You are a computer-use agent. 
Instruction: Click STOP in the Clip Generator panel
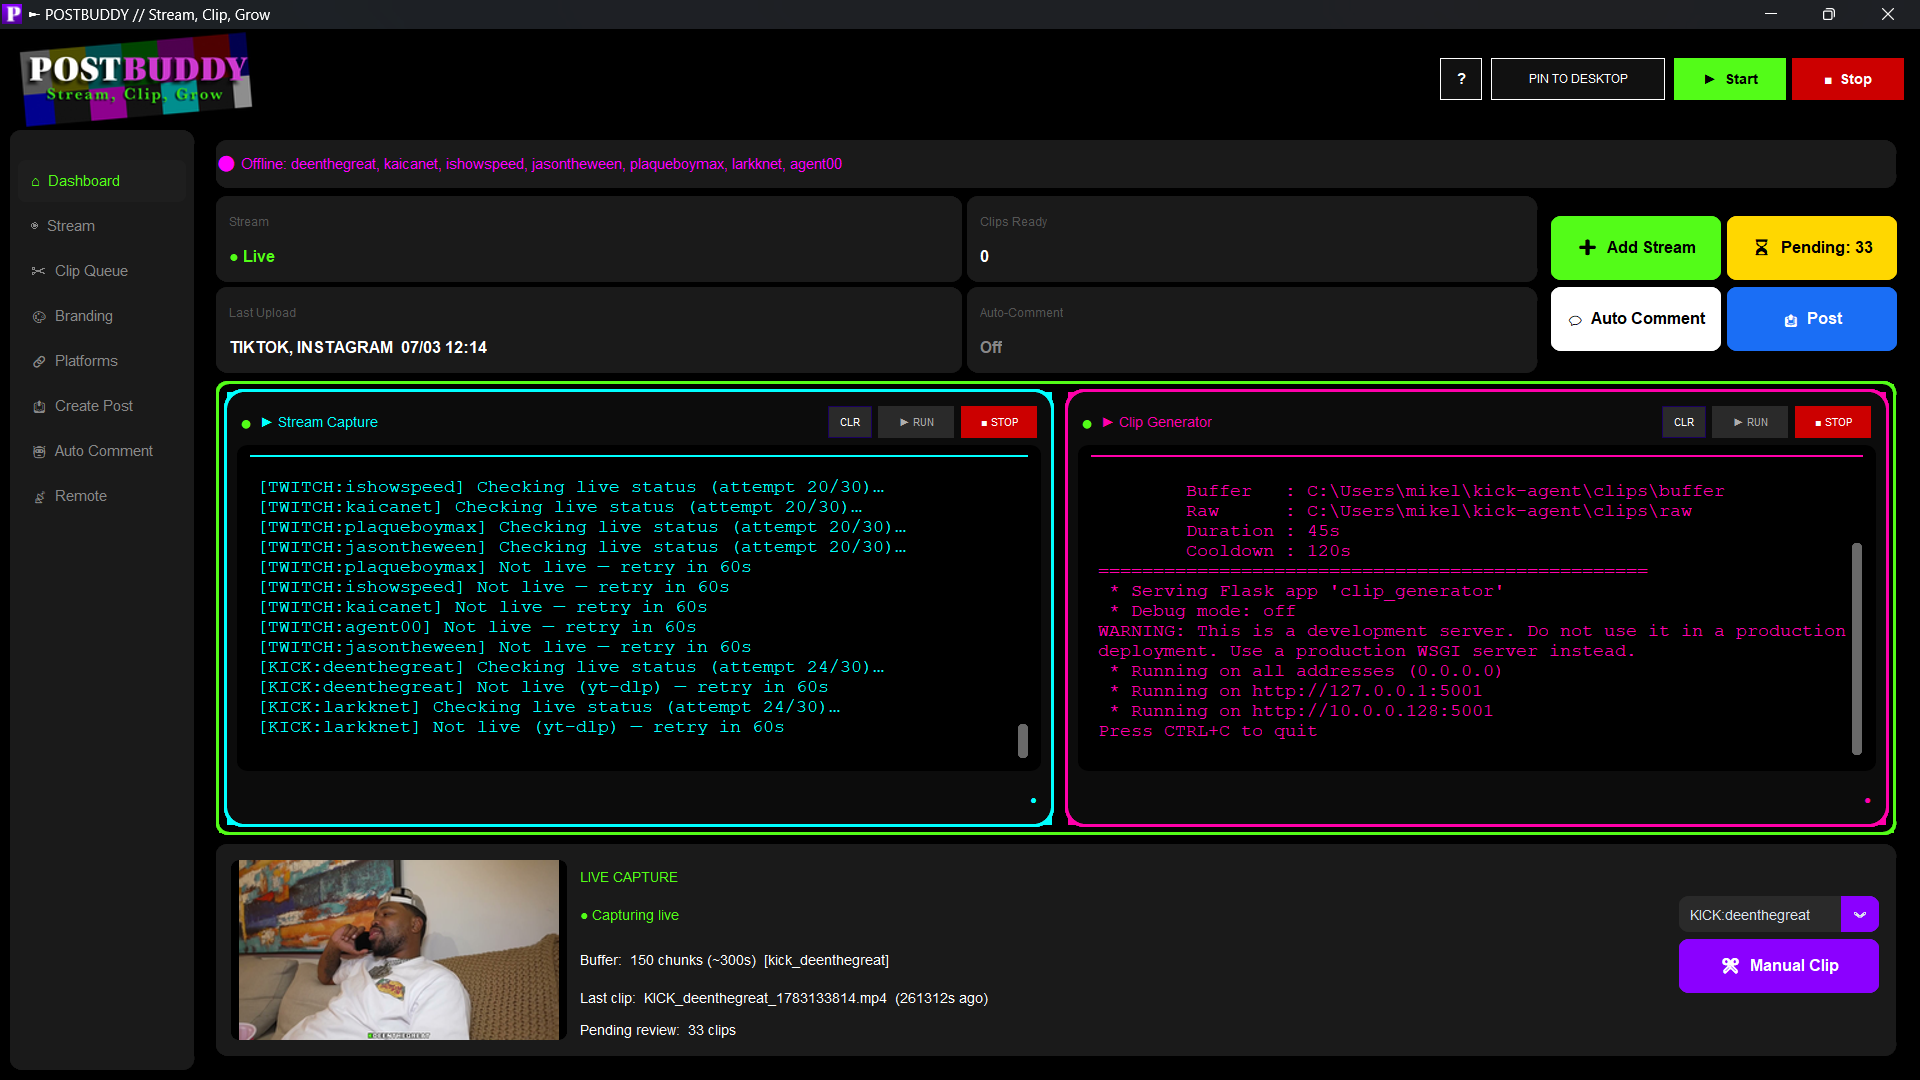click(x=1833, y=422)
